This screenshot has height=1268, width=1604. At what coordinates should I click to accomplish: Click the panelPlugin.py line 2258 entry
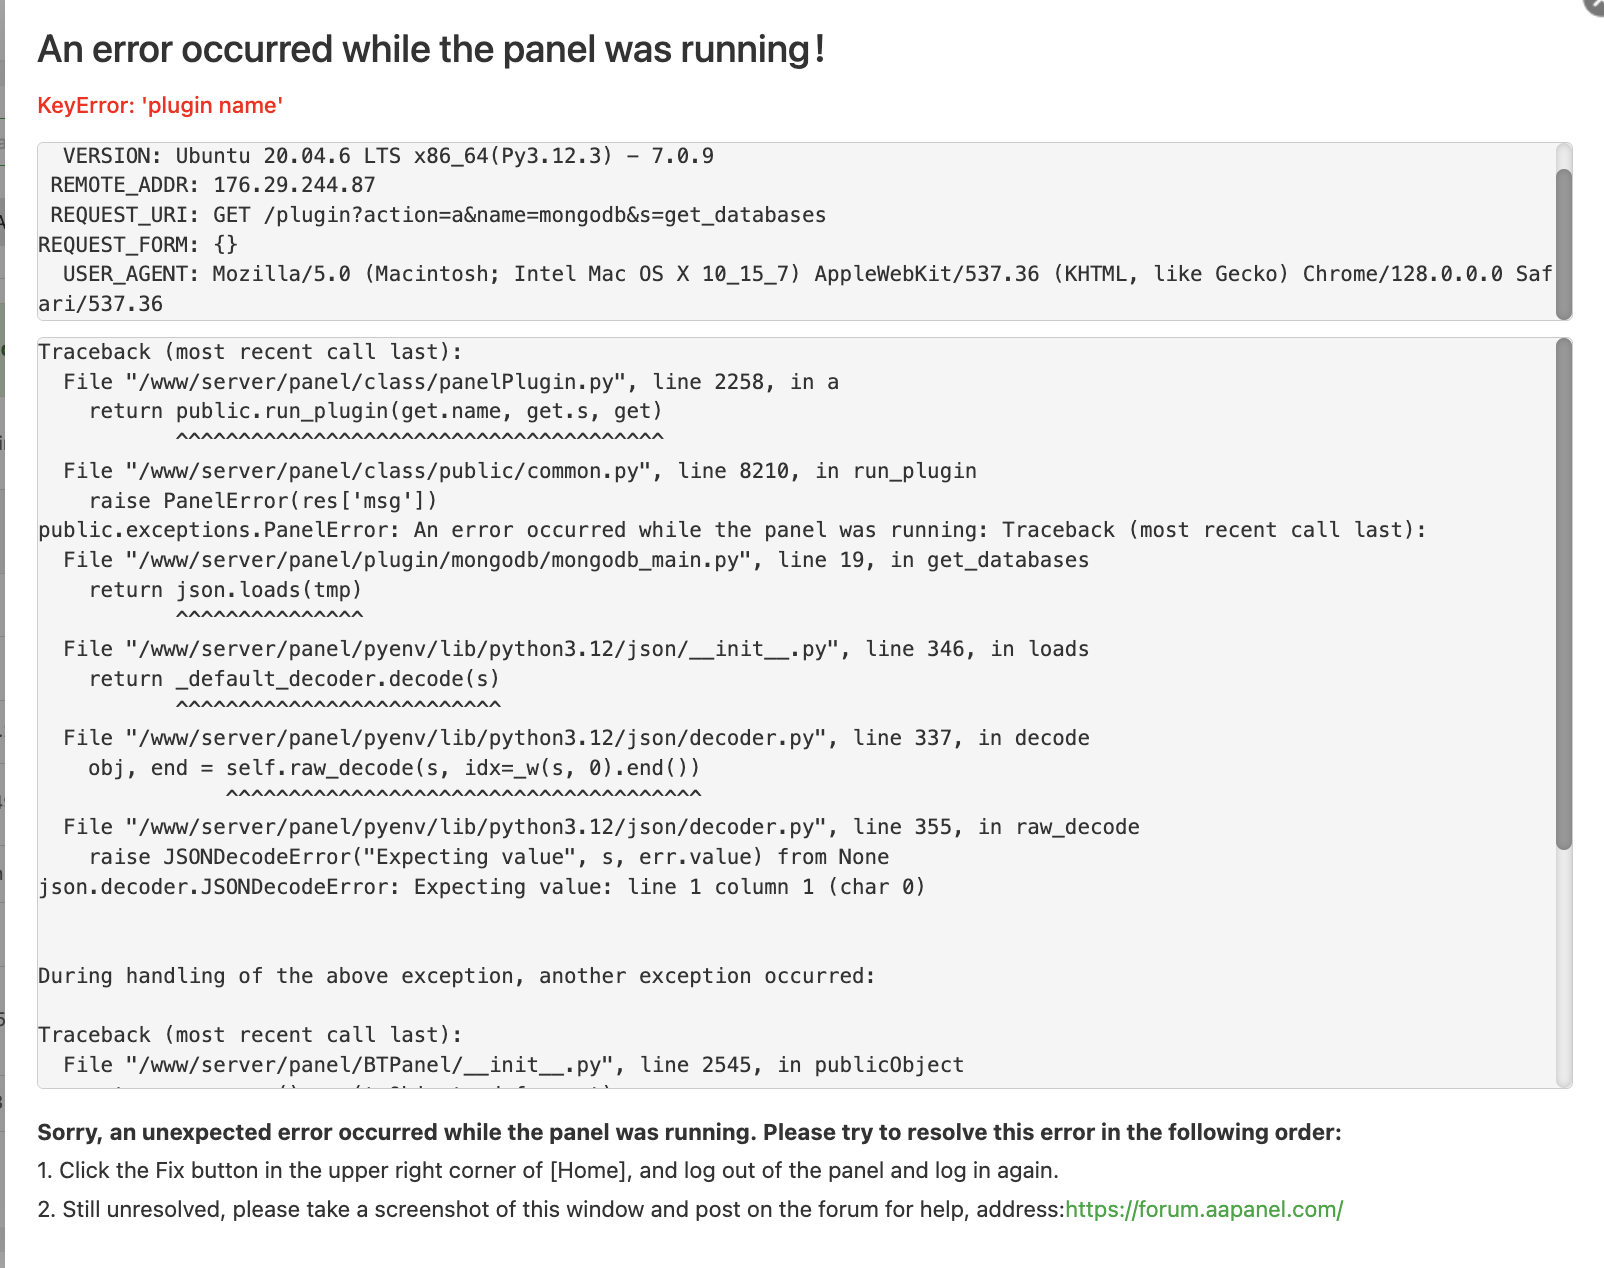pyautogui.click(x=450, y=382)
